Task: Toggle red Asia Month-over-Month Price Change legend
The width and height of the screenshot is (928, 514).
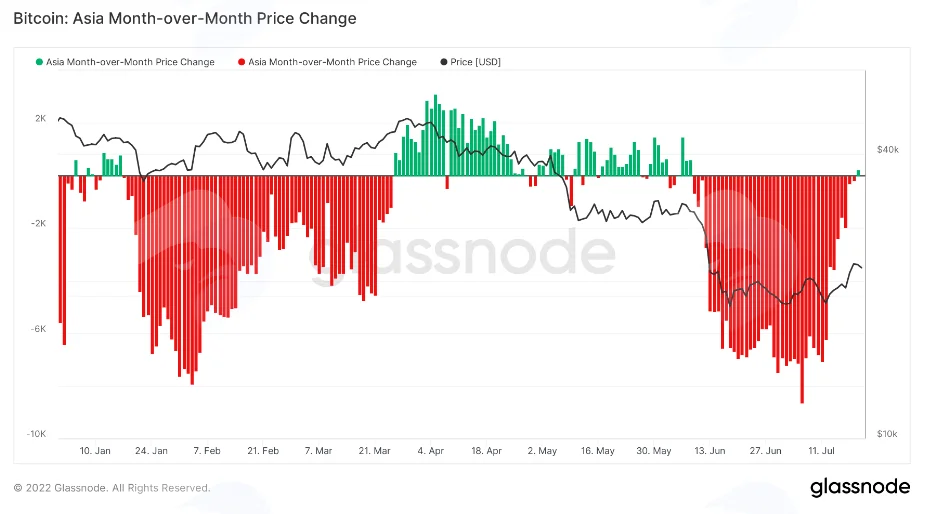Action: click(x=327, y=62)
